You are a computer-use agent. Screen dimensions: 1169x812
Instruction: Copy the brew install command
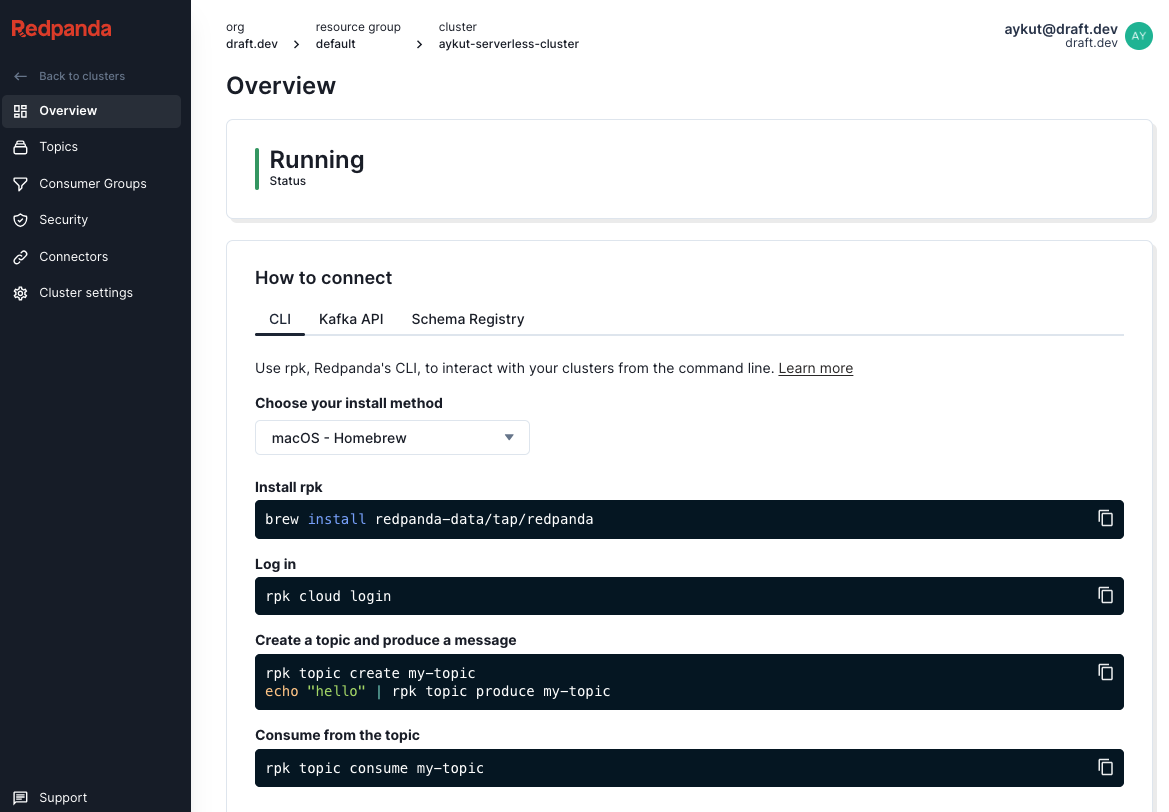(1105, 518)
